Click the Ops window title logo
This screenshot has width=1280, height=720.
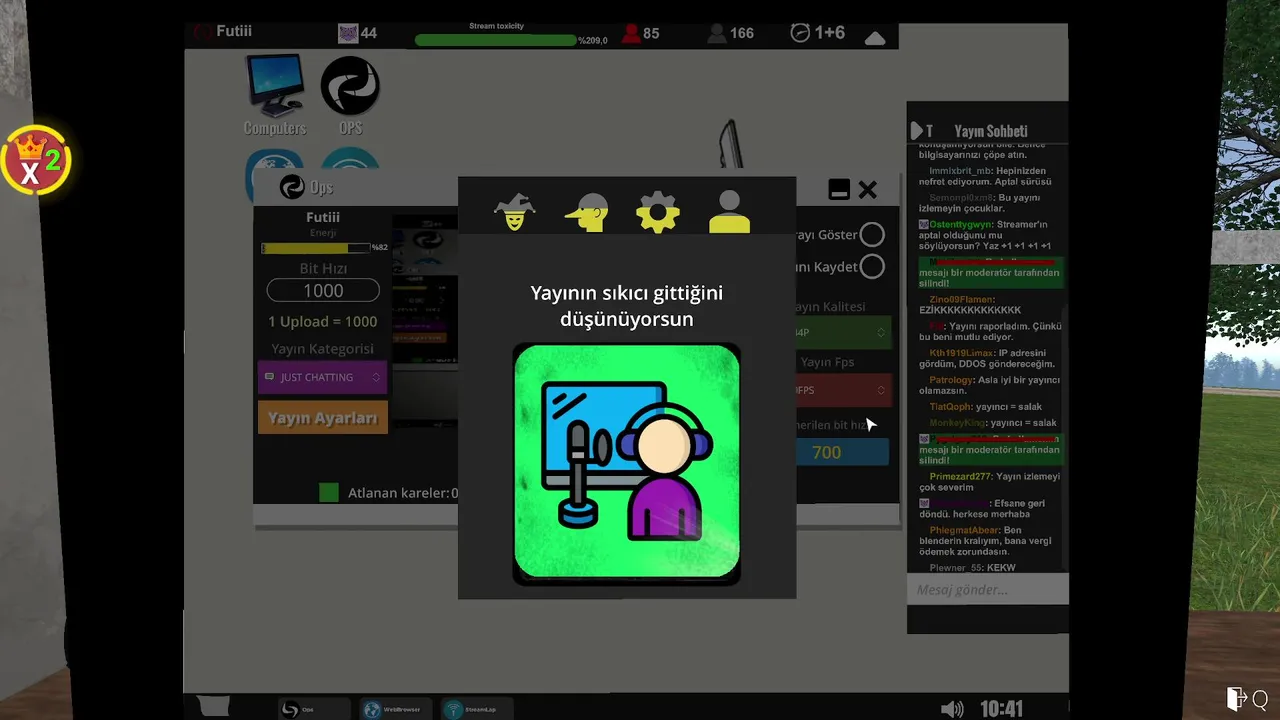point(292,187)
